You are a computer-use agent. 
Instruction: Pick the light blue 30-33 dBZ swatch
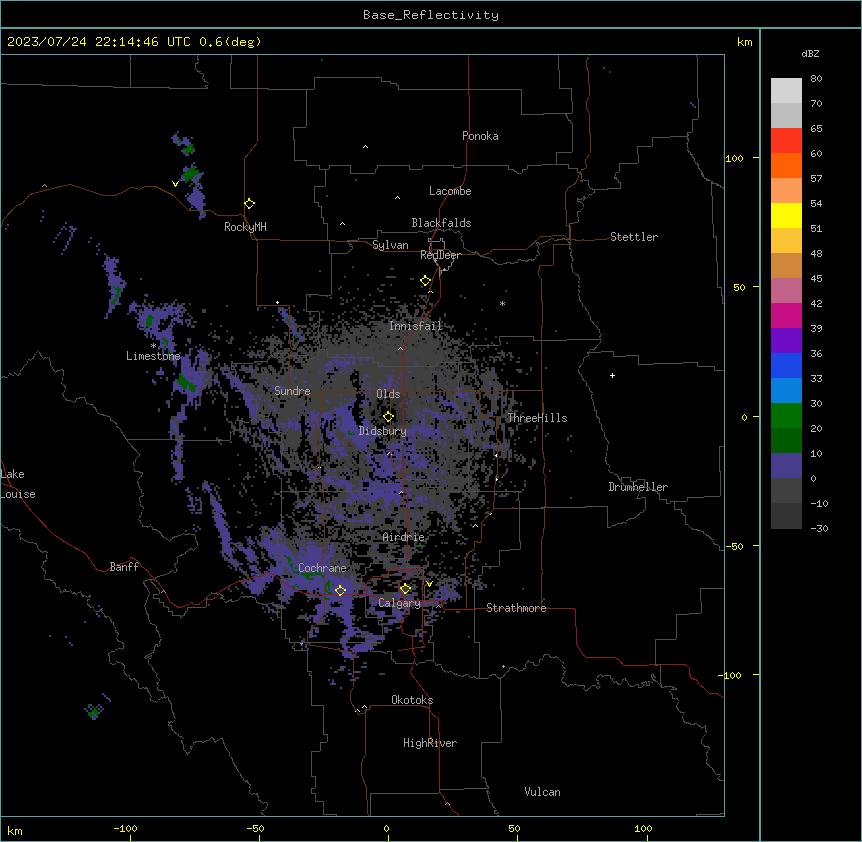pyautogui.click(x=786, y=391)
